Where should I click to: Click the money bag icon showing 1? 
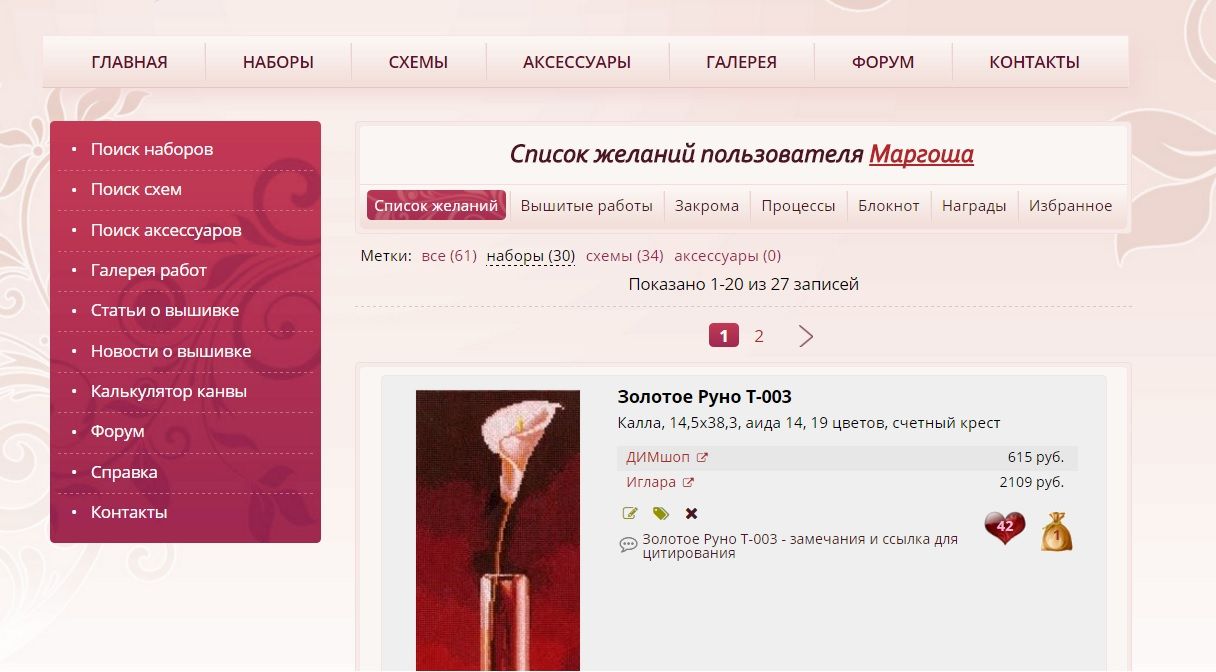coord(1057,532)
